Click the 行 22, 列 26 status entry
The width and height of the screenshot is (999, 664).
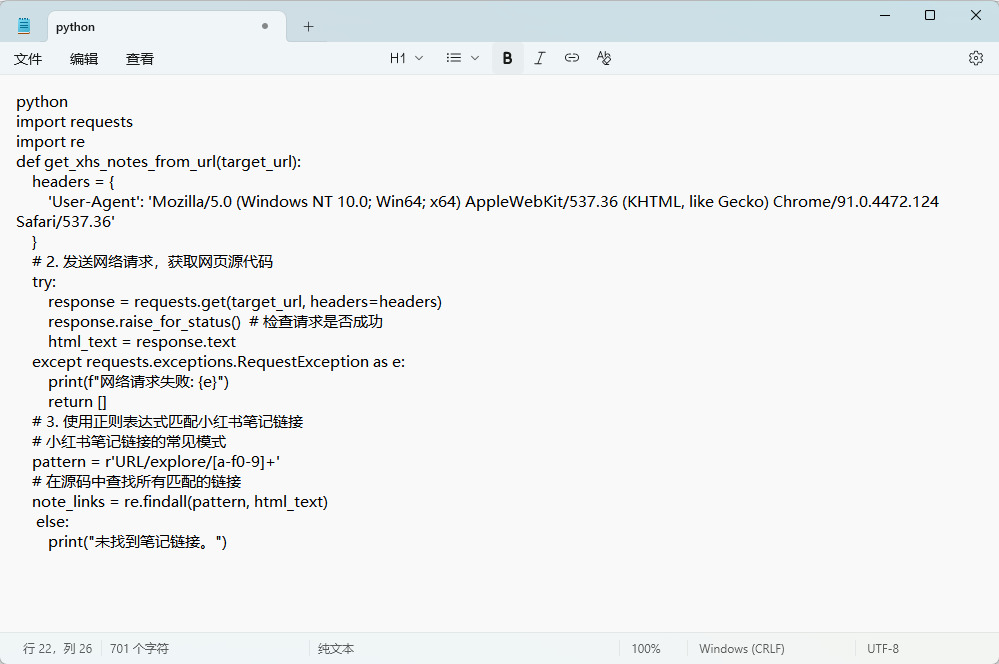point(57,649)
